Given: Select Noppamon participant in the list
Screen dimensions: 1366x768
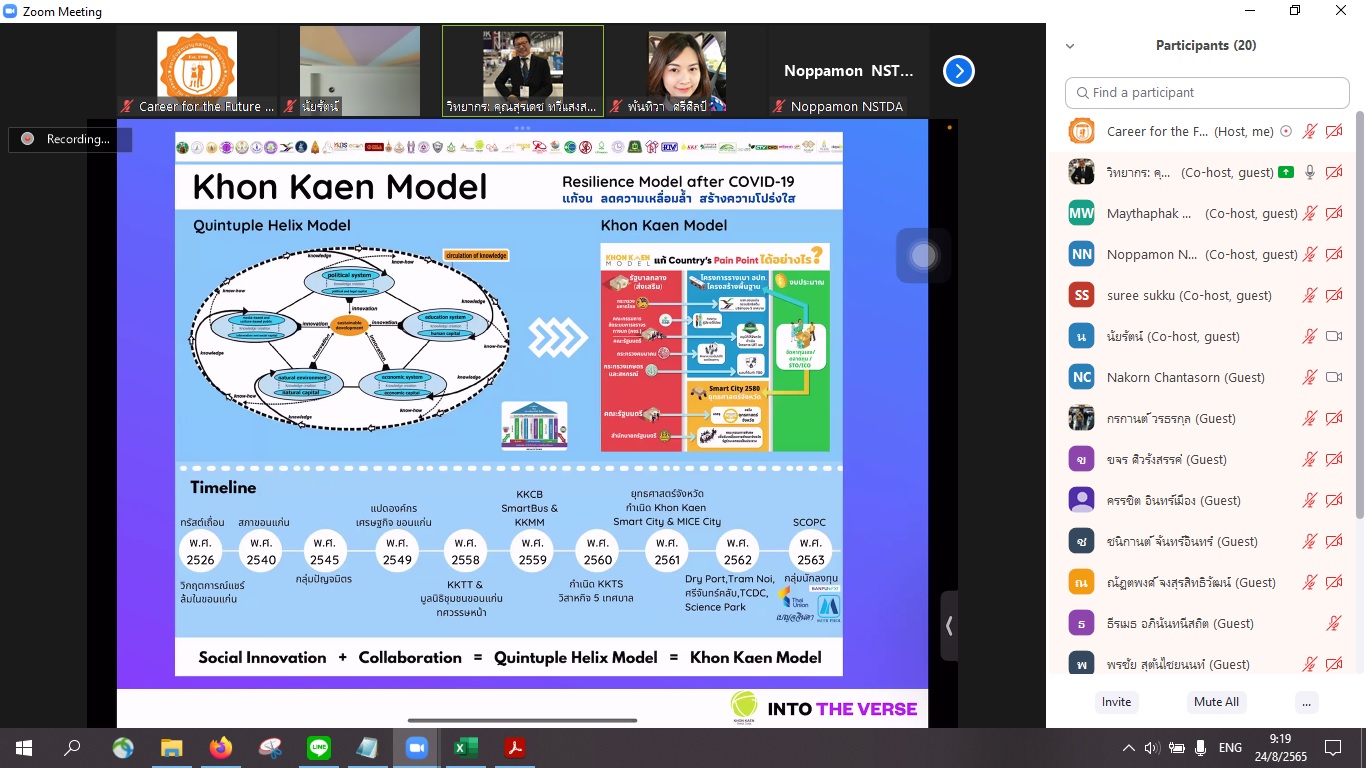Looking at the screenshot, I should [1150, 254].
